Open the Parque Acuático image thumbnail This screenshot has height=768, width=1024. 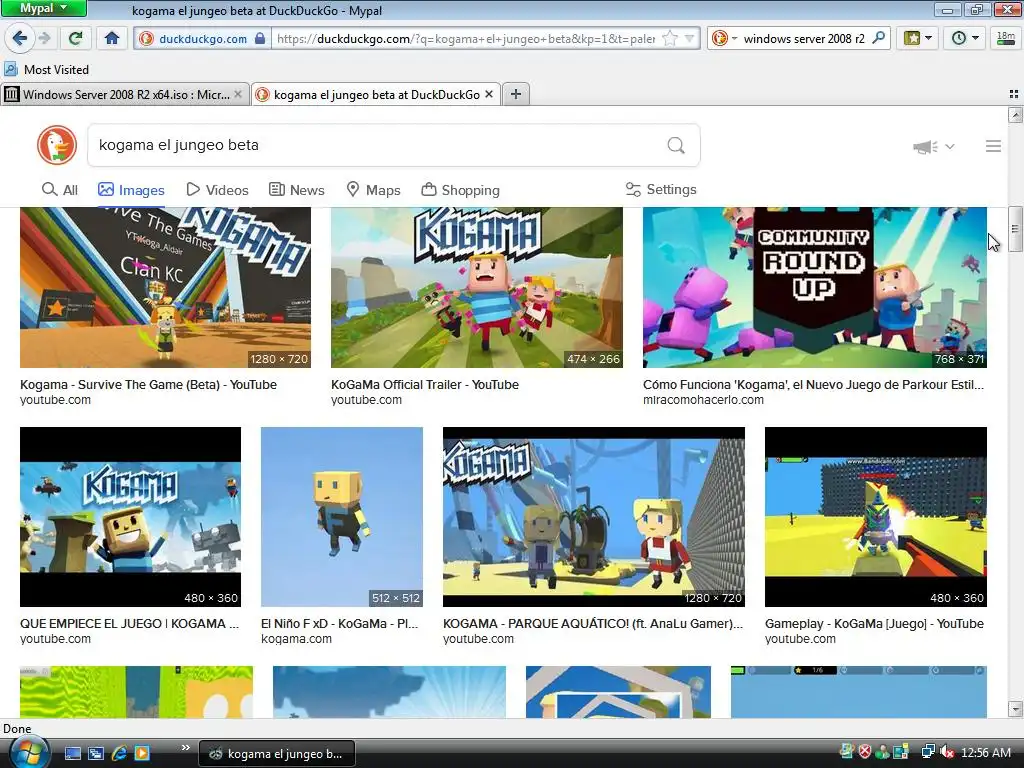594,517
